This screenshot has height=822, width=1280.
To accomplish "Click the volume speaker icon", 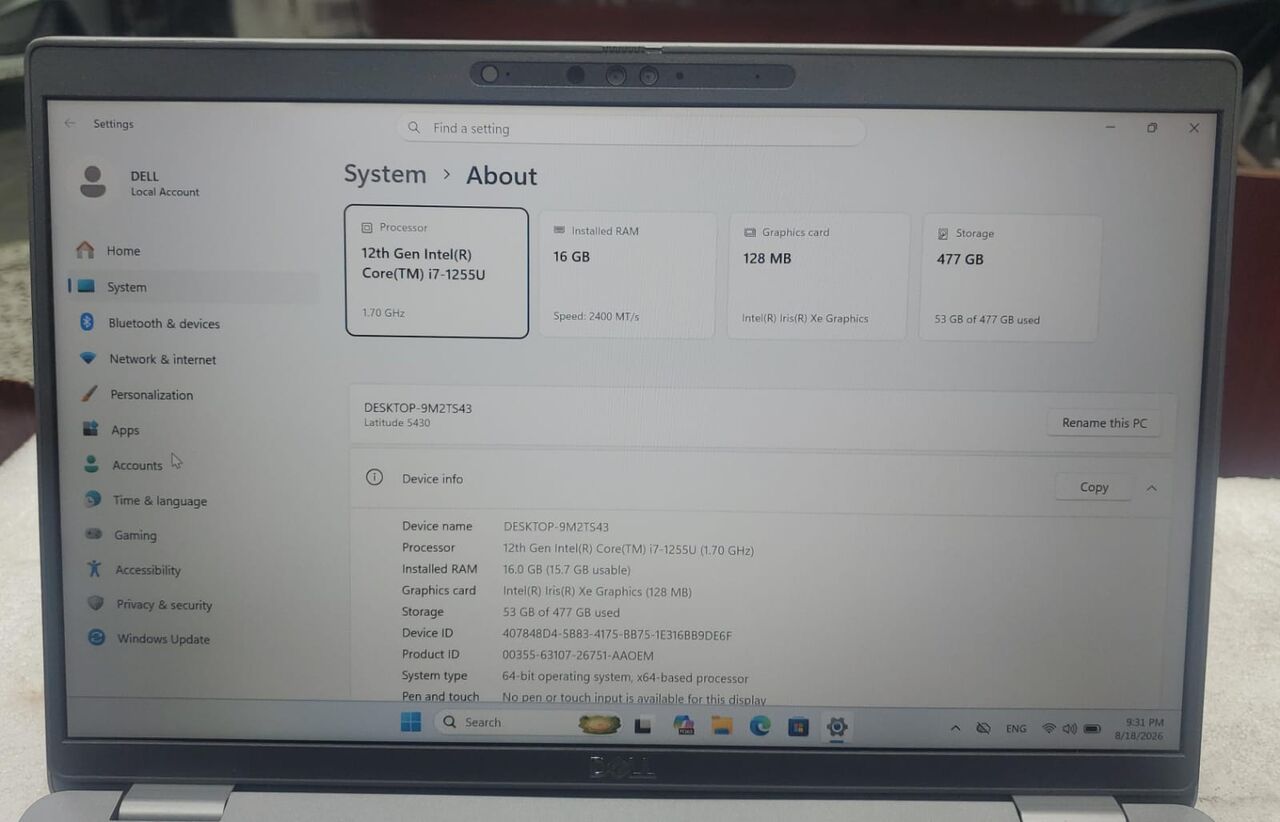I will (1070, 729).
